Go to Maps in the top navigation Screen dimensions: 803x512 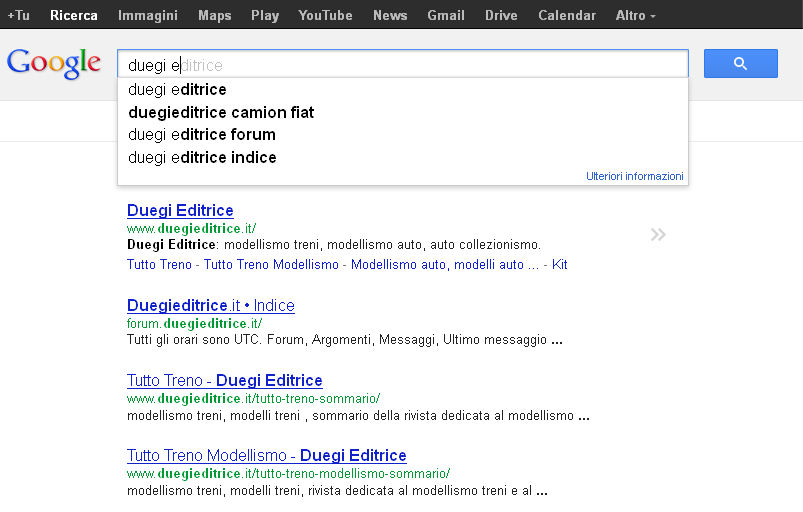(x=214, y=15)
